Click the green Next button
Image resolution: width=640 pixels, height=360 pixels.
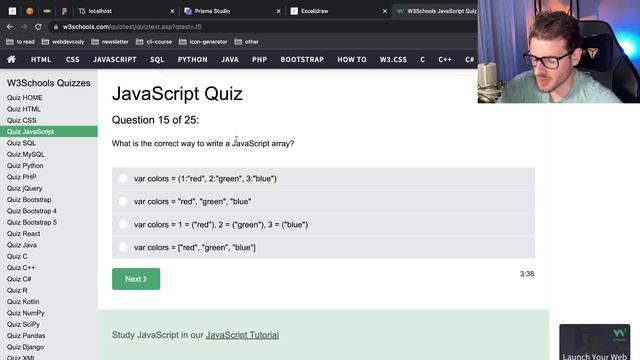(136, 279)
